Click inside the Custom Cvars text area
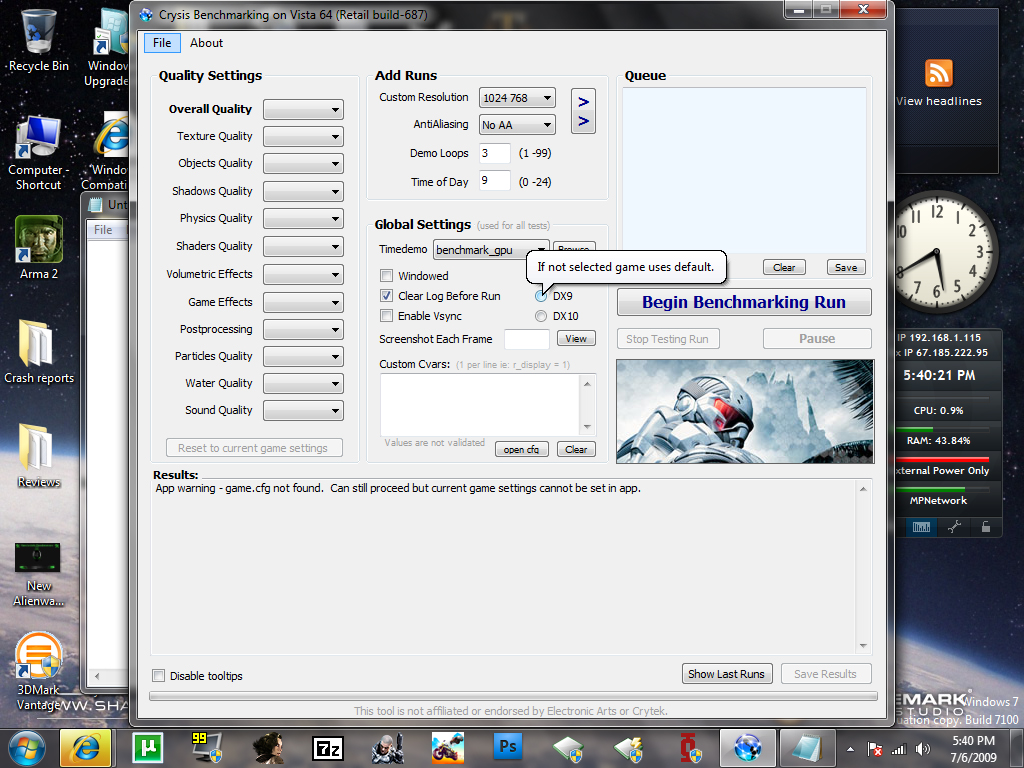1024x768 pixels. [x=481, y=404]
